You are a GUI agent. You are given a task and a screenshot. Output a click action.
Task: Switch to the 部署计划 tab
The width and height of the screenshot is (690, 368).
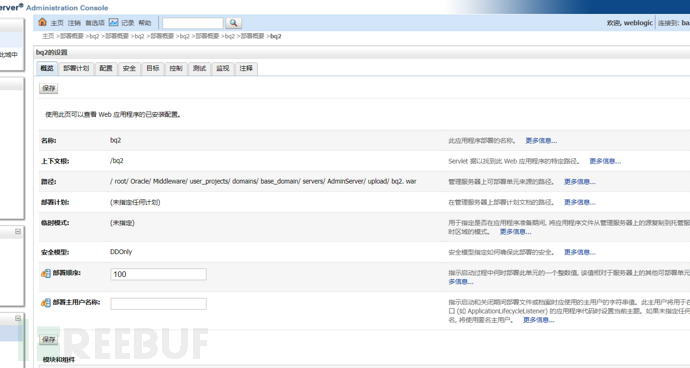tap(76, 68)
